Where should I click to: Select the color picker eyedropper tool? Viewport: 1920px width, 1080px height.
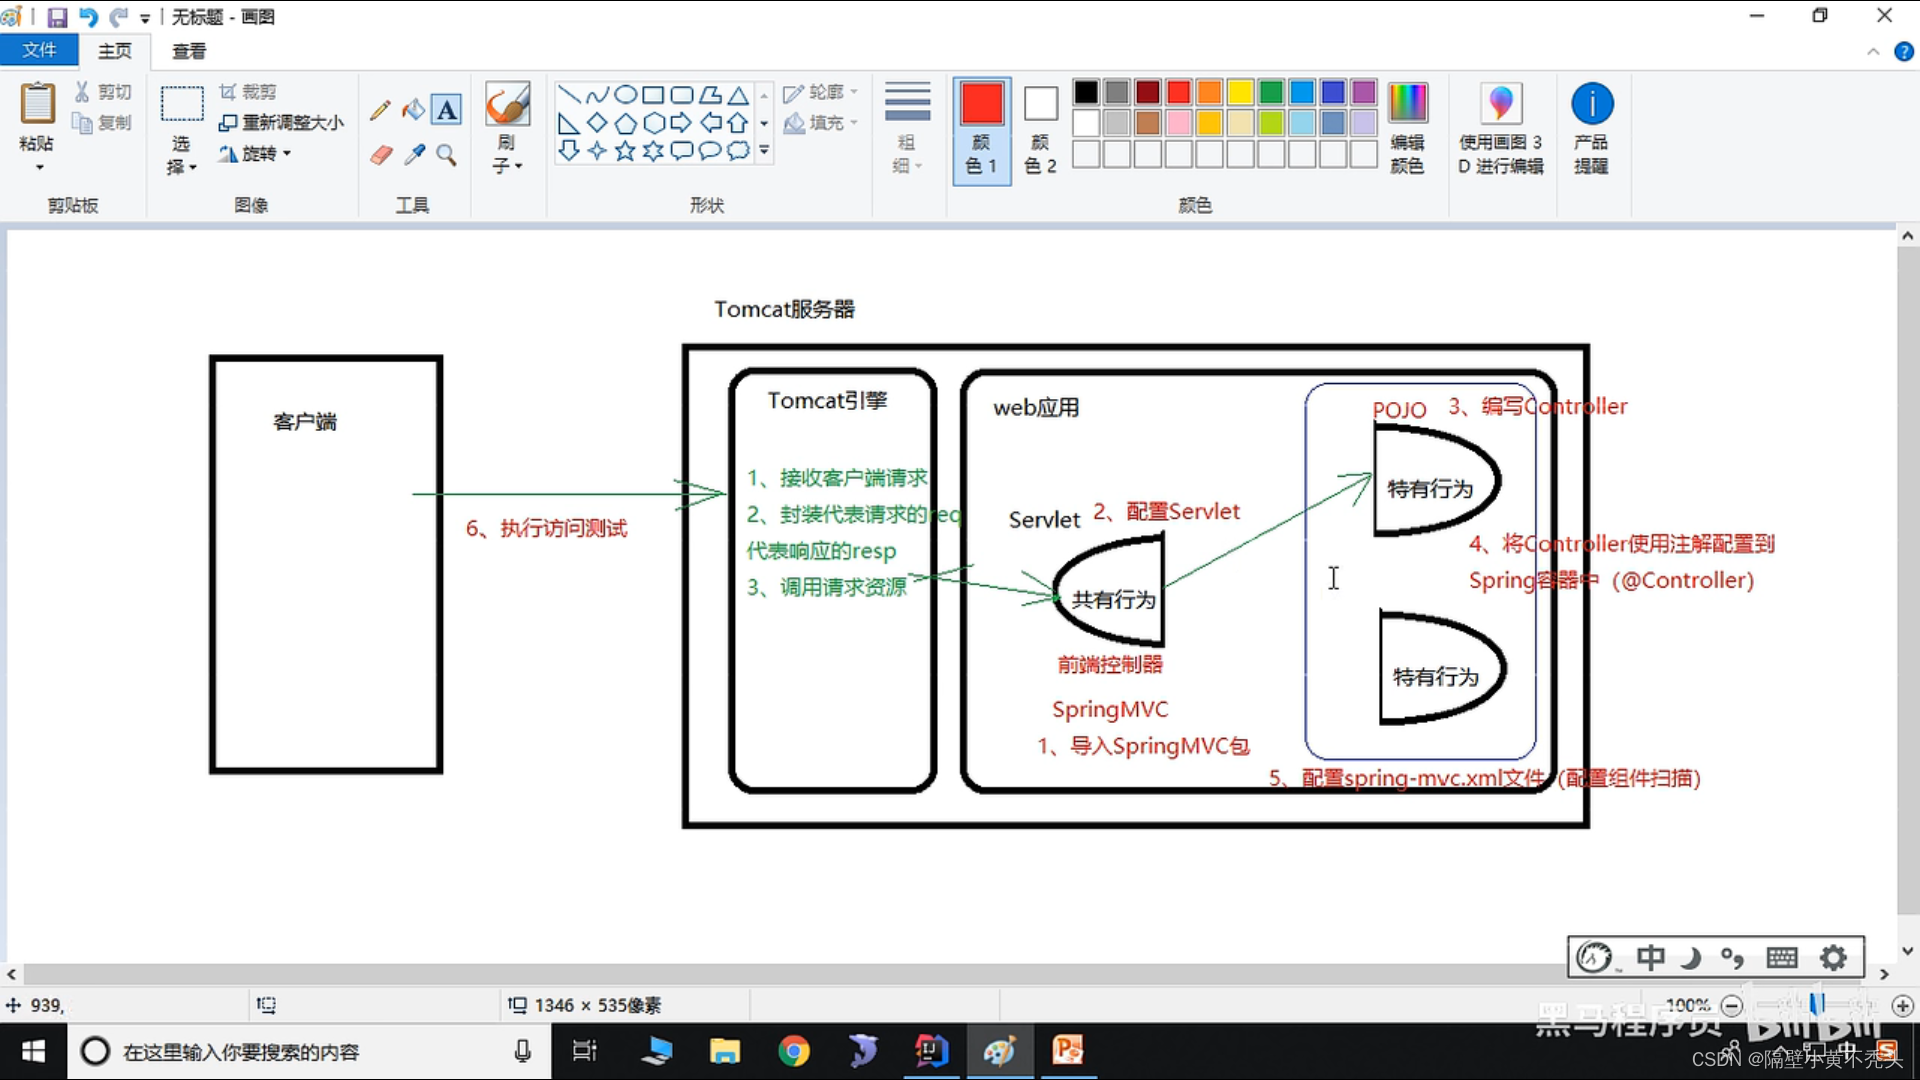[414, 155]
